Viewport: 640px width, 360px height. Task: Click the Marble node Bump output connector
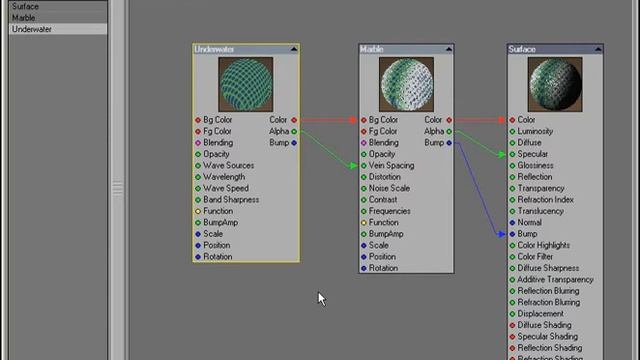[449, 143]
